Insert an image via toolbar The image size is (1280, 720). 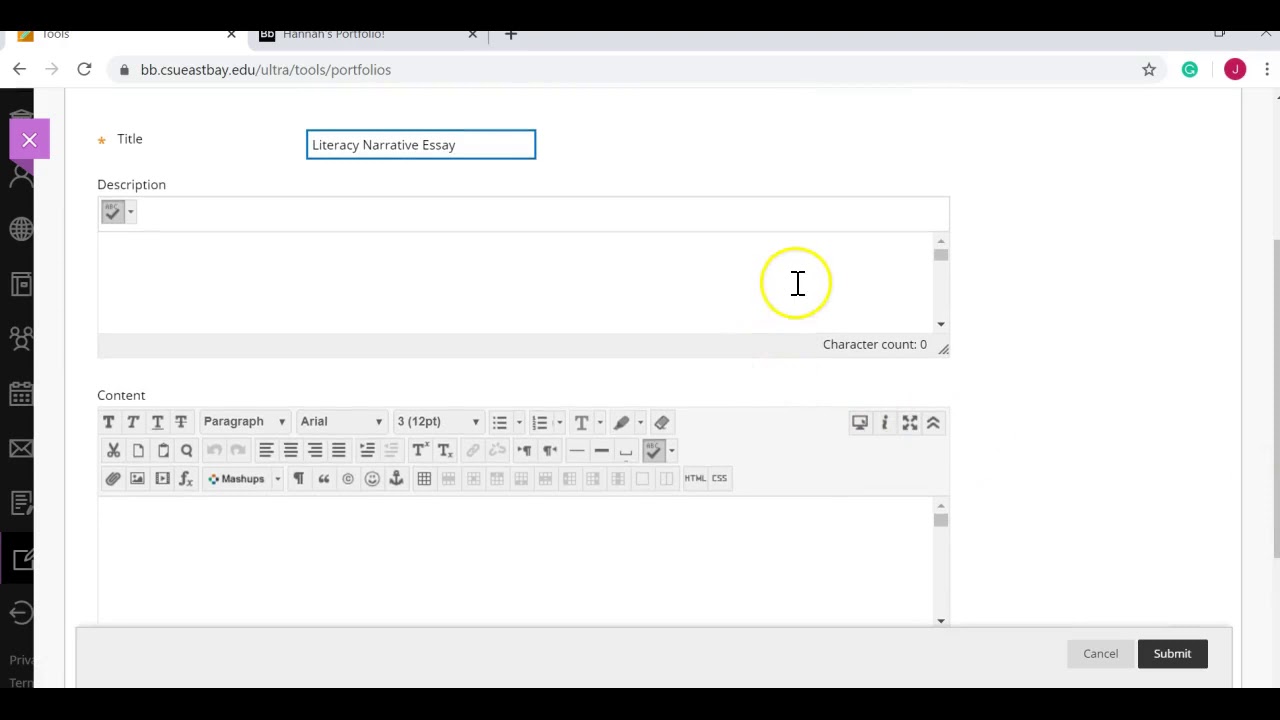[x=137, y=479]
